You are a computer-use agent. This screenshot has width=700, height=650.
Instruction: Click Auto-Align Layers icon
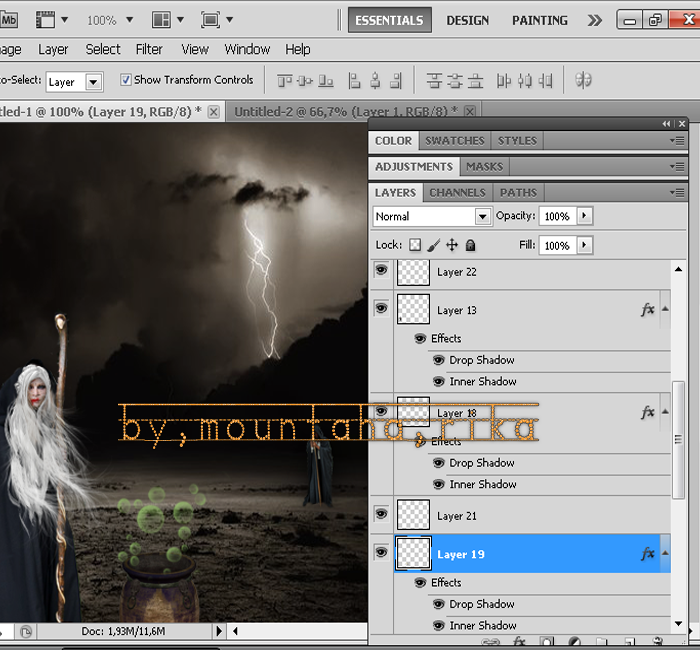[583, 80]
